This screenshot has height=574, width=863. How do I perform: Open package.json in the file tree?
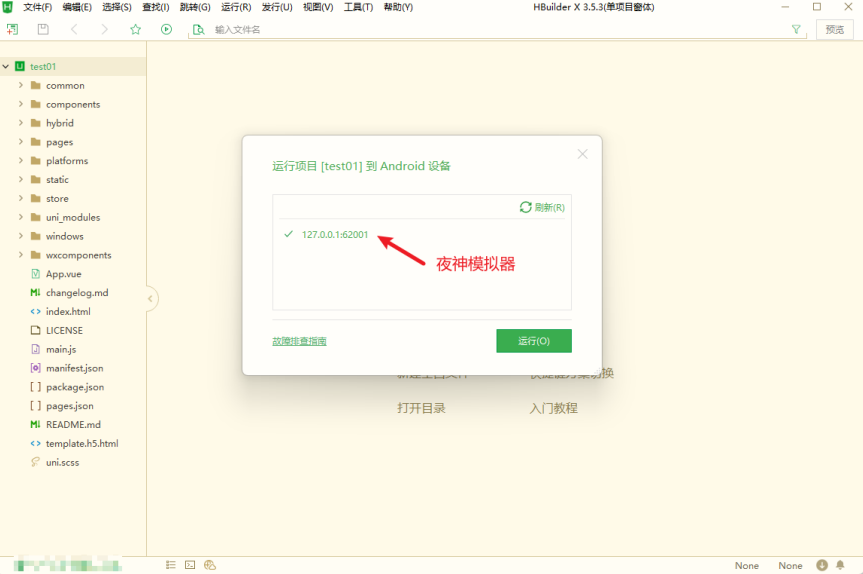tap(75, 387)
